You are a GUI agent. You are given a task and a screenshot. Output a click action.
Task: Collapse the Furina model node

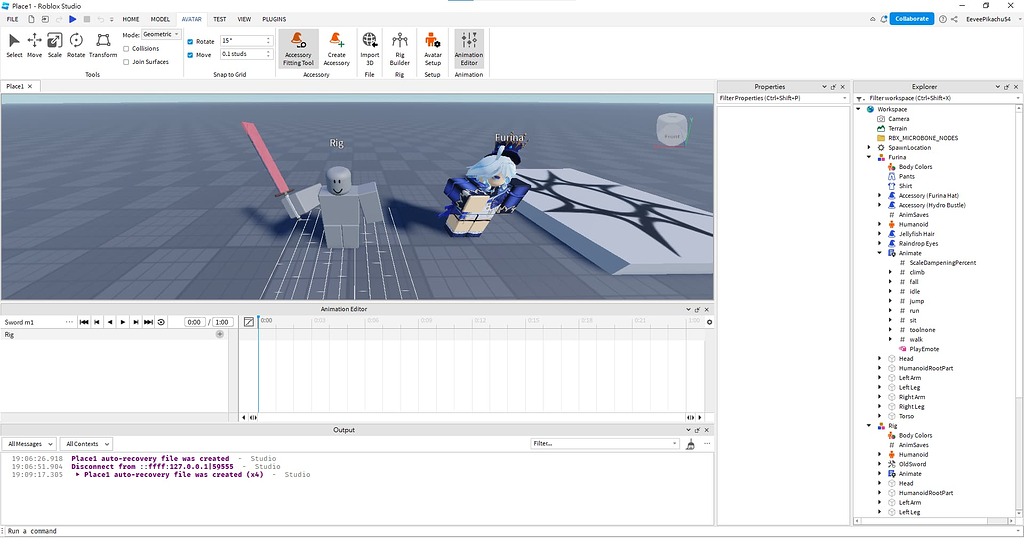(x=869, y=157)
